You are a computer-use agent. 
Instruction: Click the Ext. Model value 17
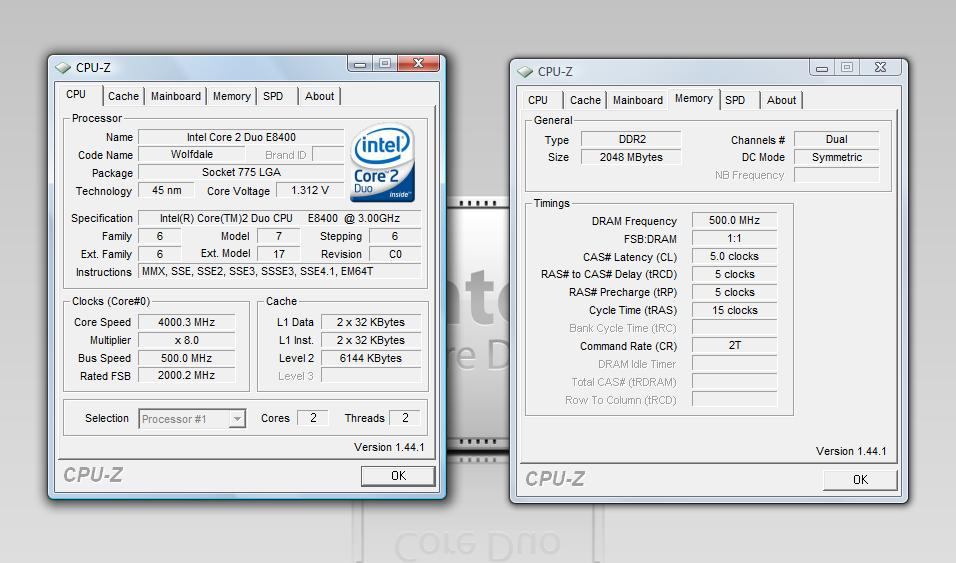pyautogui.click(x=279, y=254)
